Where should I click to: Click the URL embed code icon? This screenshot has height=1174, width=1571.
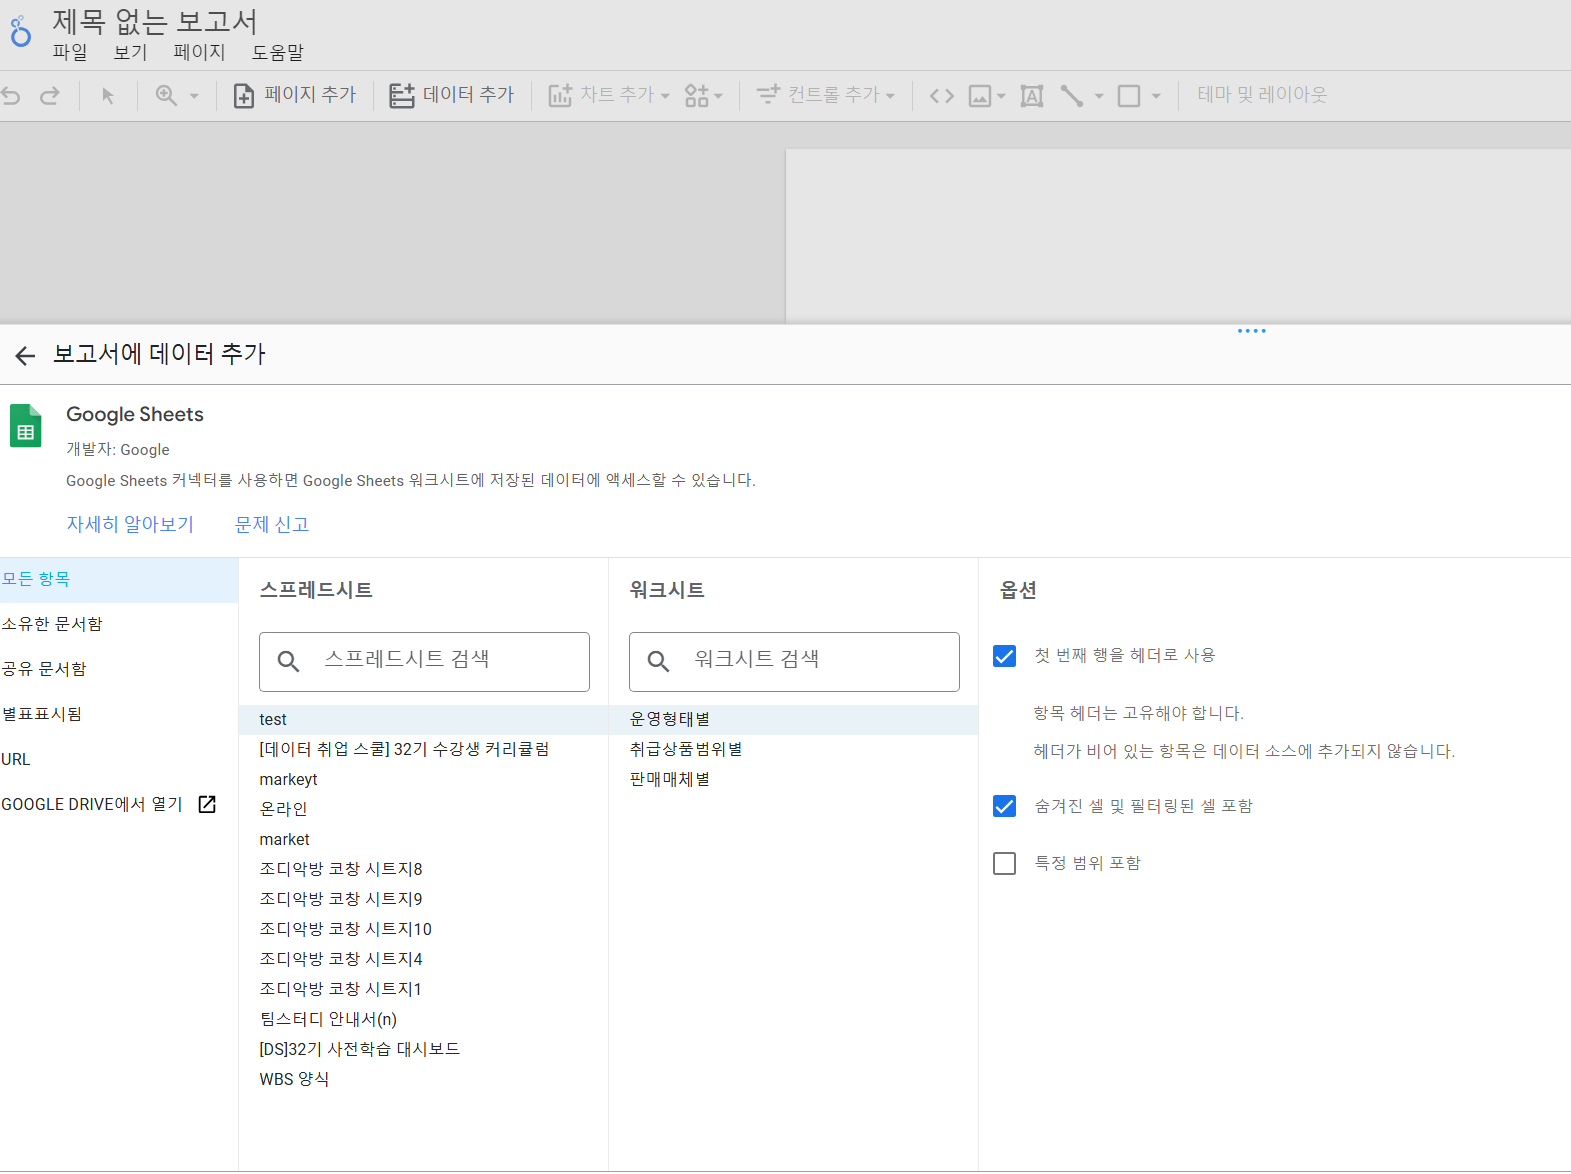click(942, 96)
